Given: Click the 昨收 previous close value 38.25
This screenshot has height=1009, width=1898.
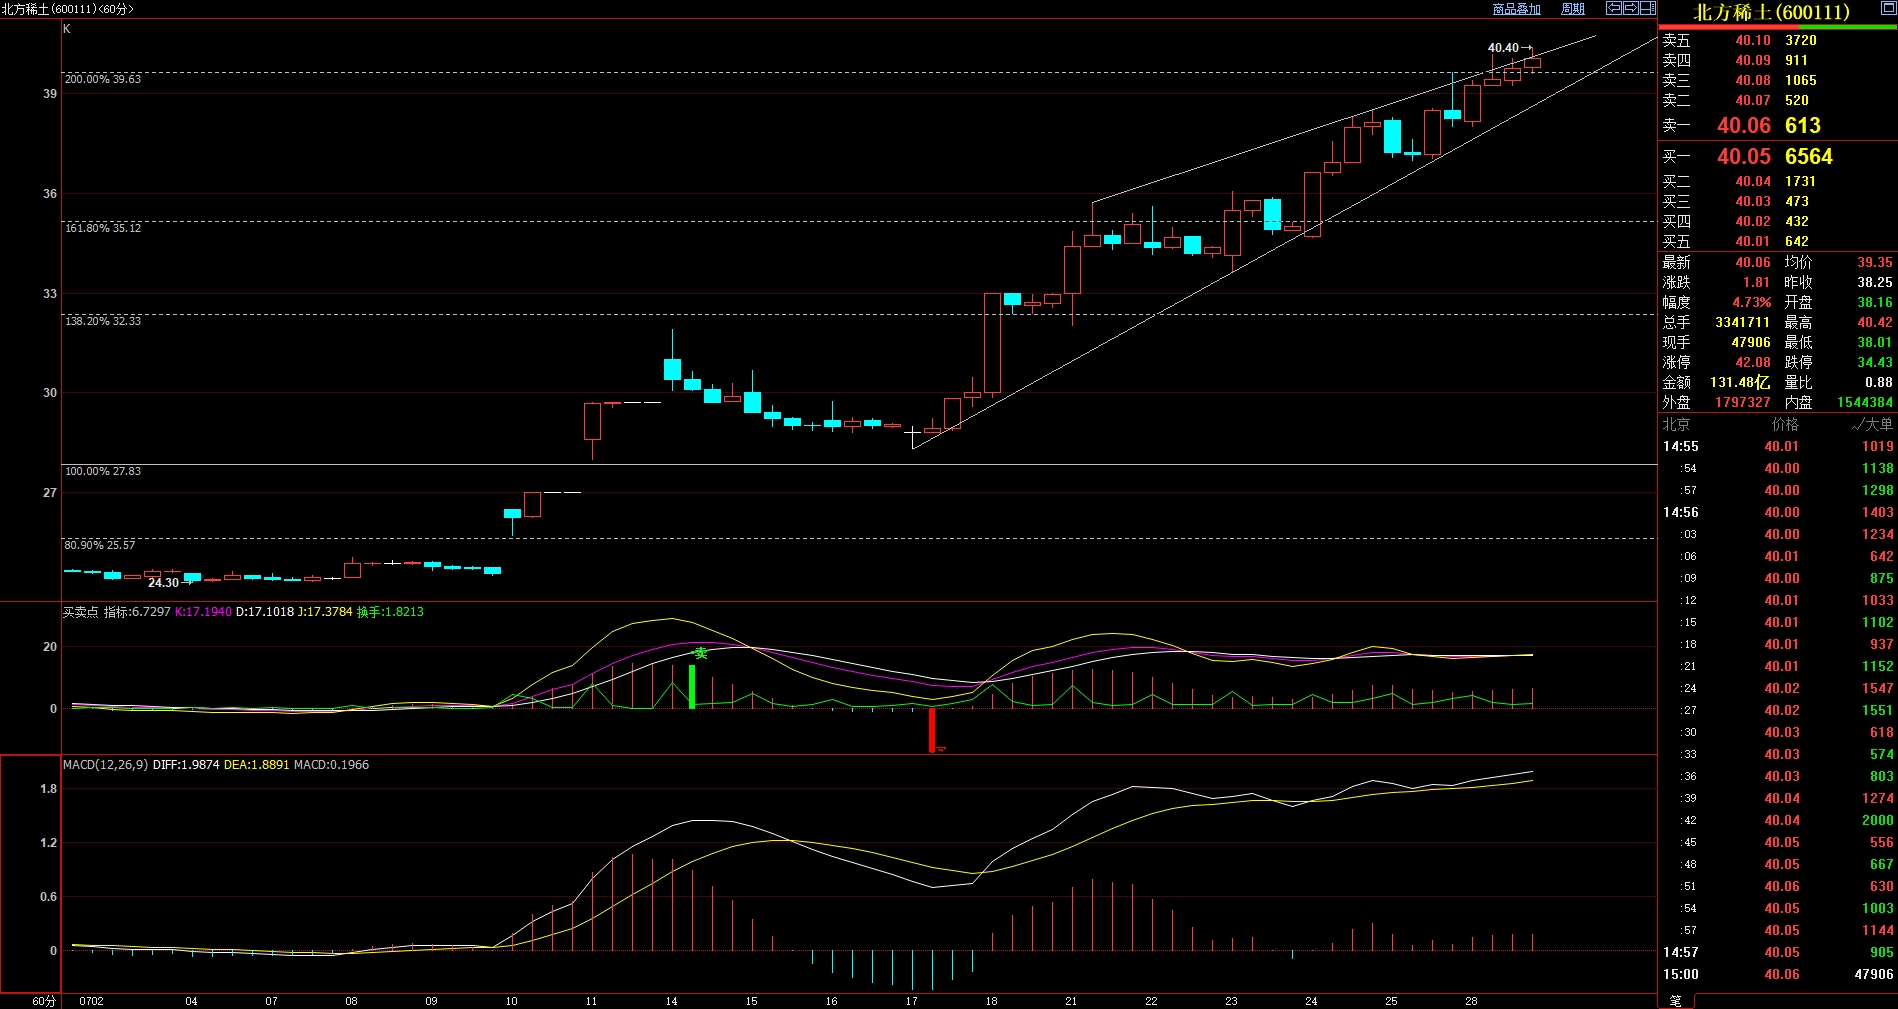Looking at the screenshot, I should pos(1875,282).
